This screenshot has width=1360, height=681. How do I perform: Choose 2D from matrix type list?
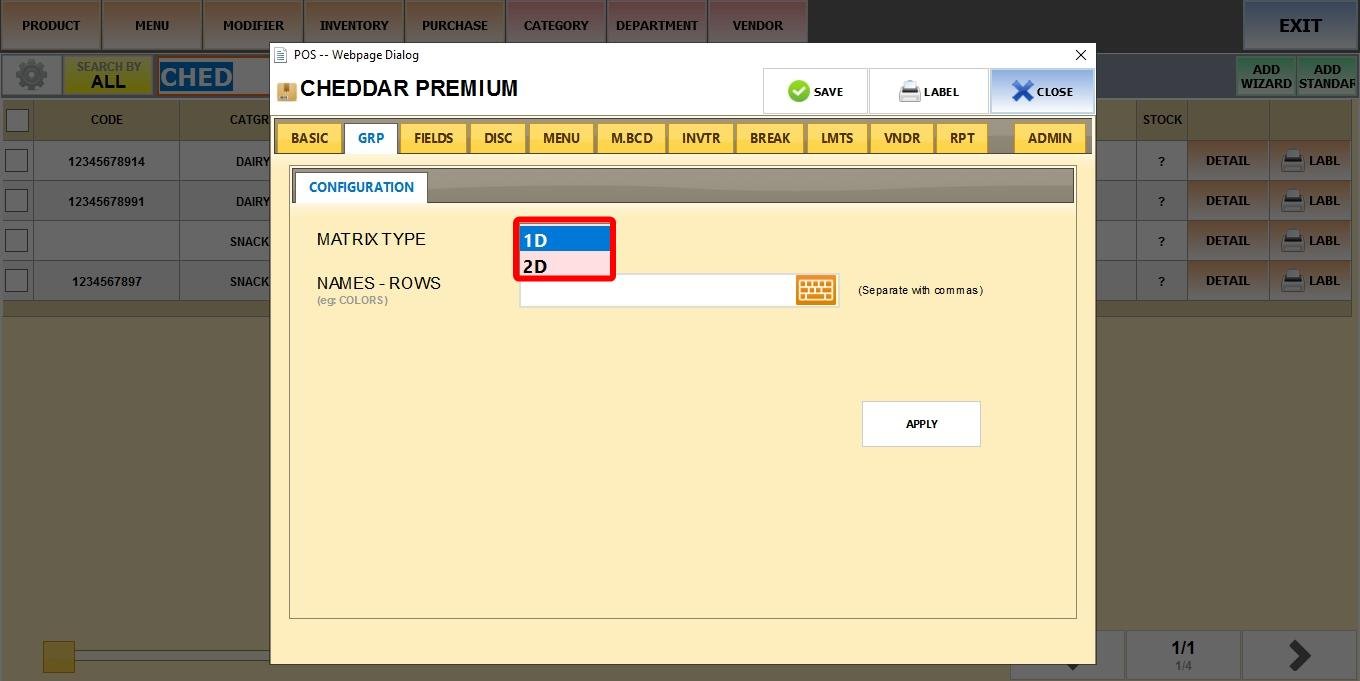[x=564, y=266]
